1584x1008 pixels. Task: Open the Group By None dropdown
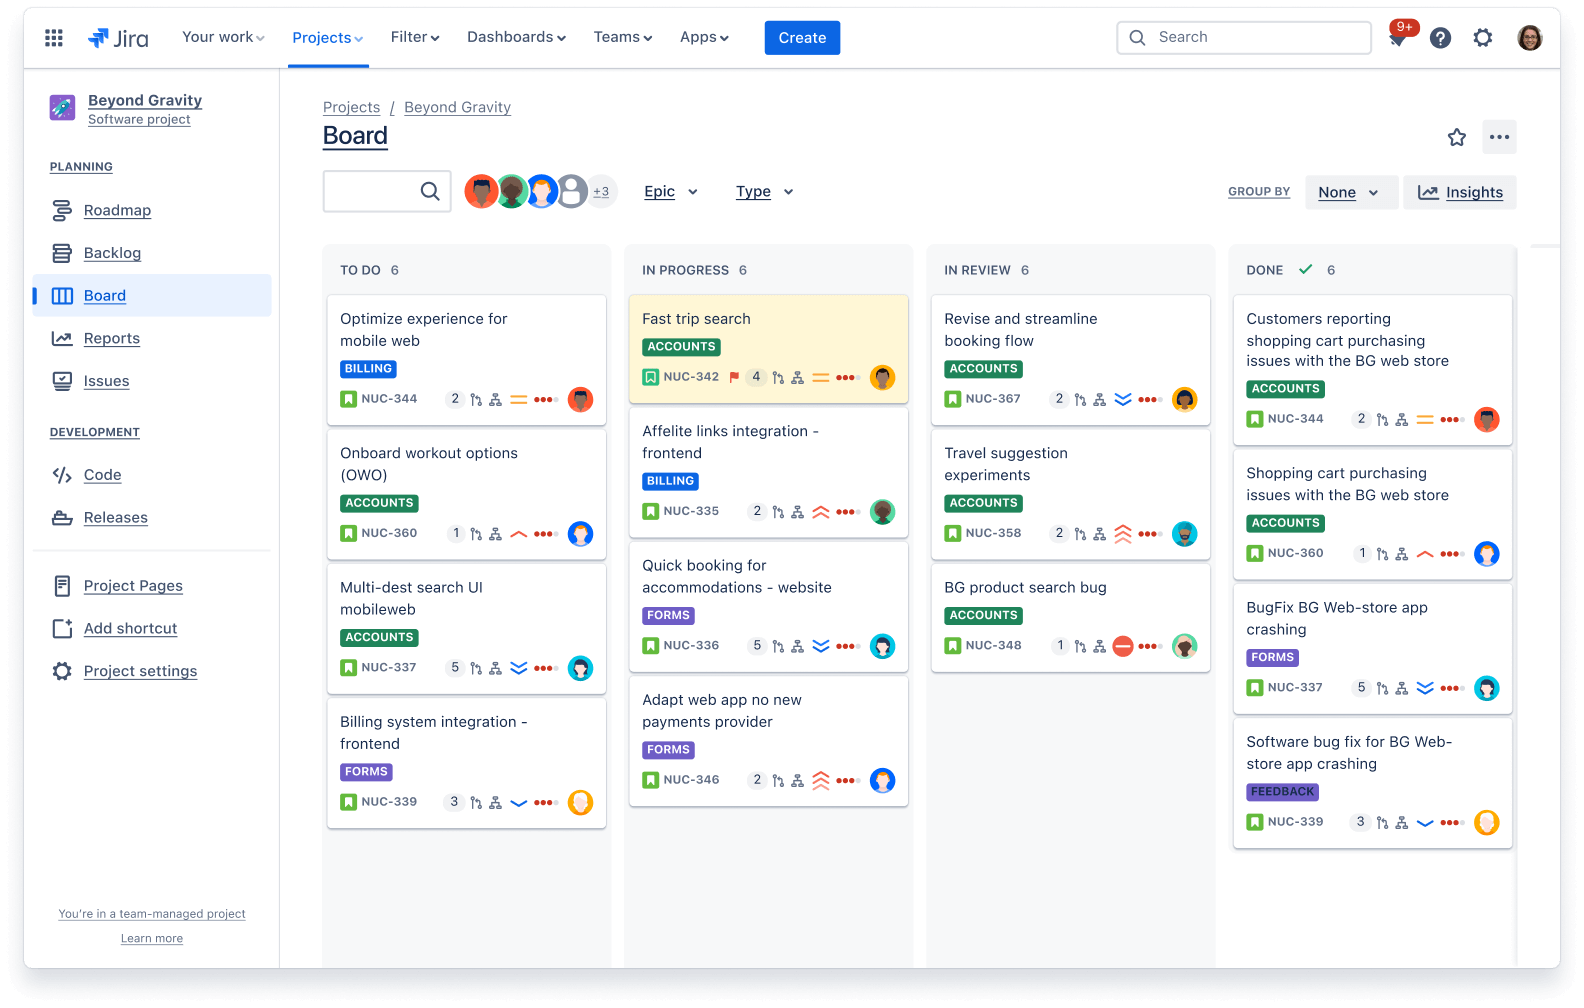tap(1348, 192)
